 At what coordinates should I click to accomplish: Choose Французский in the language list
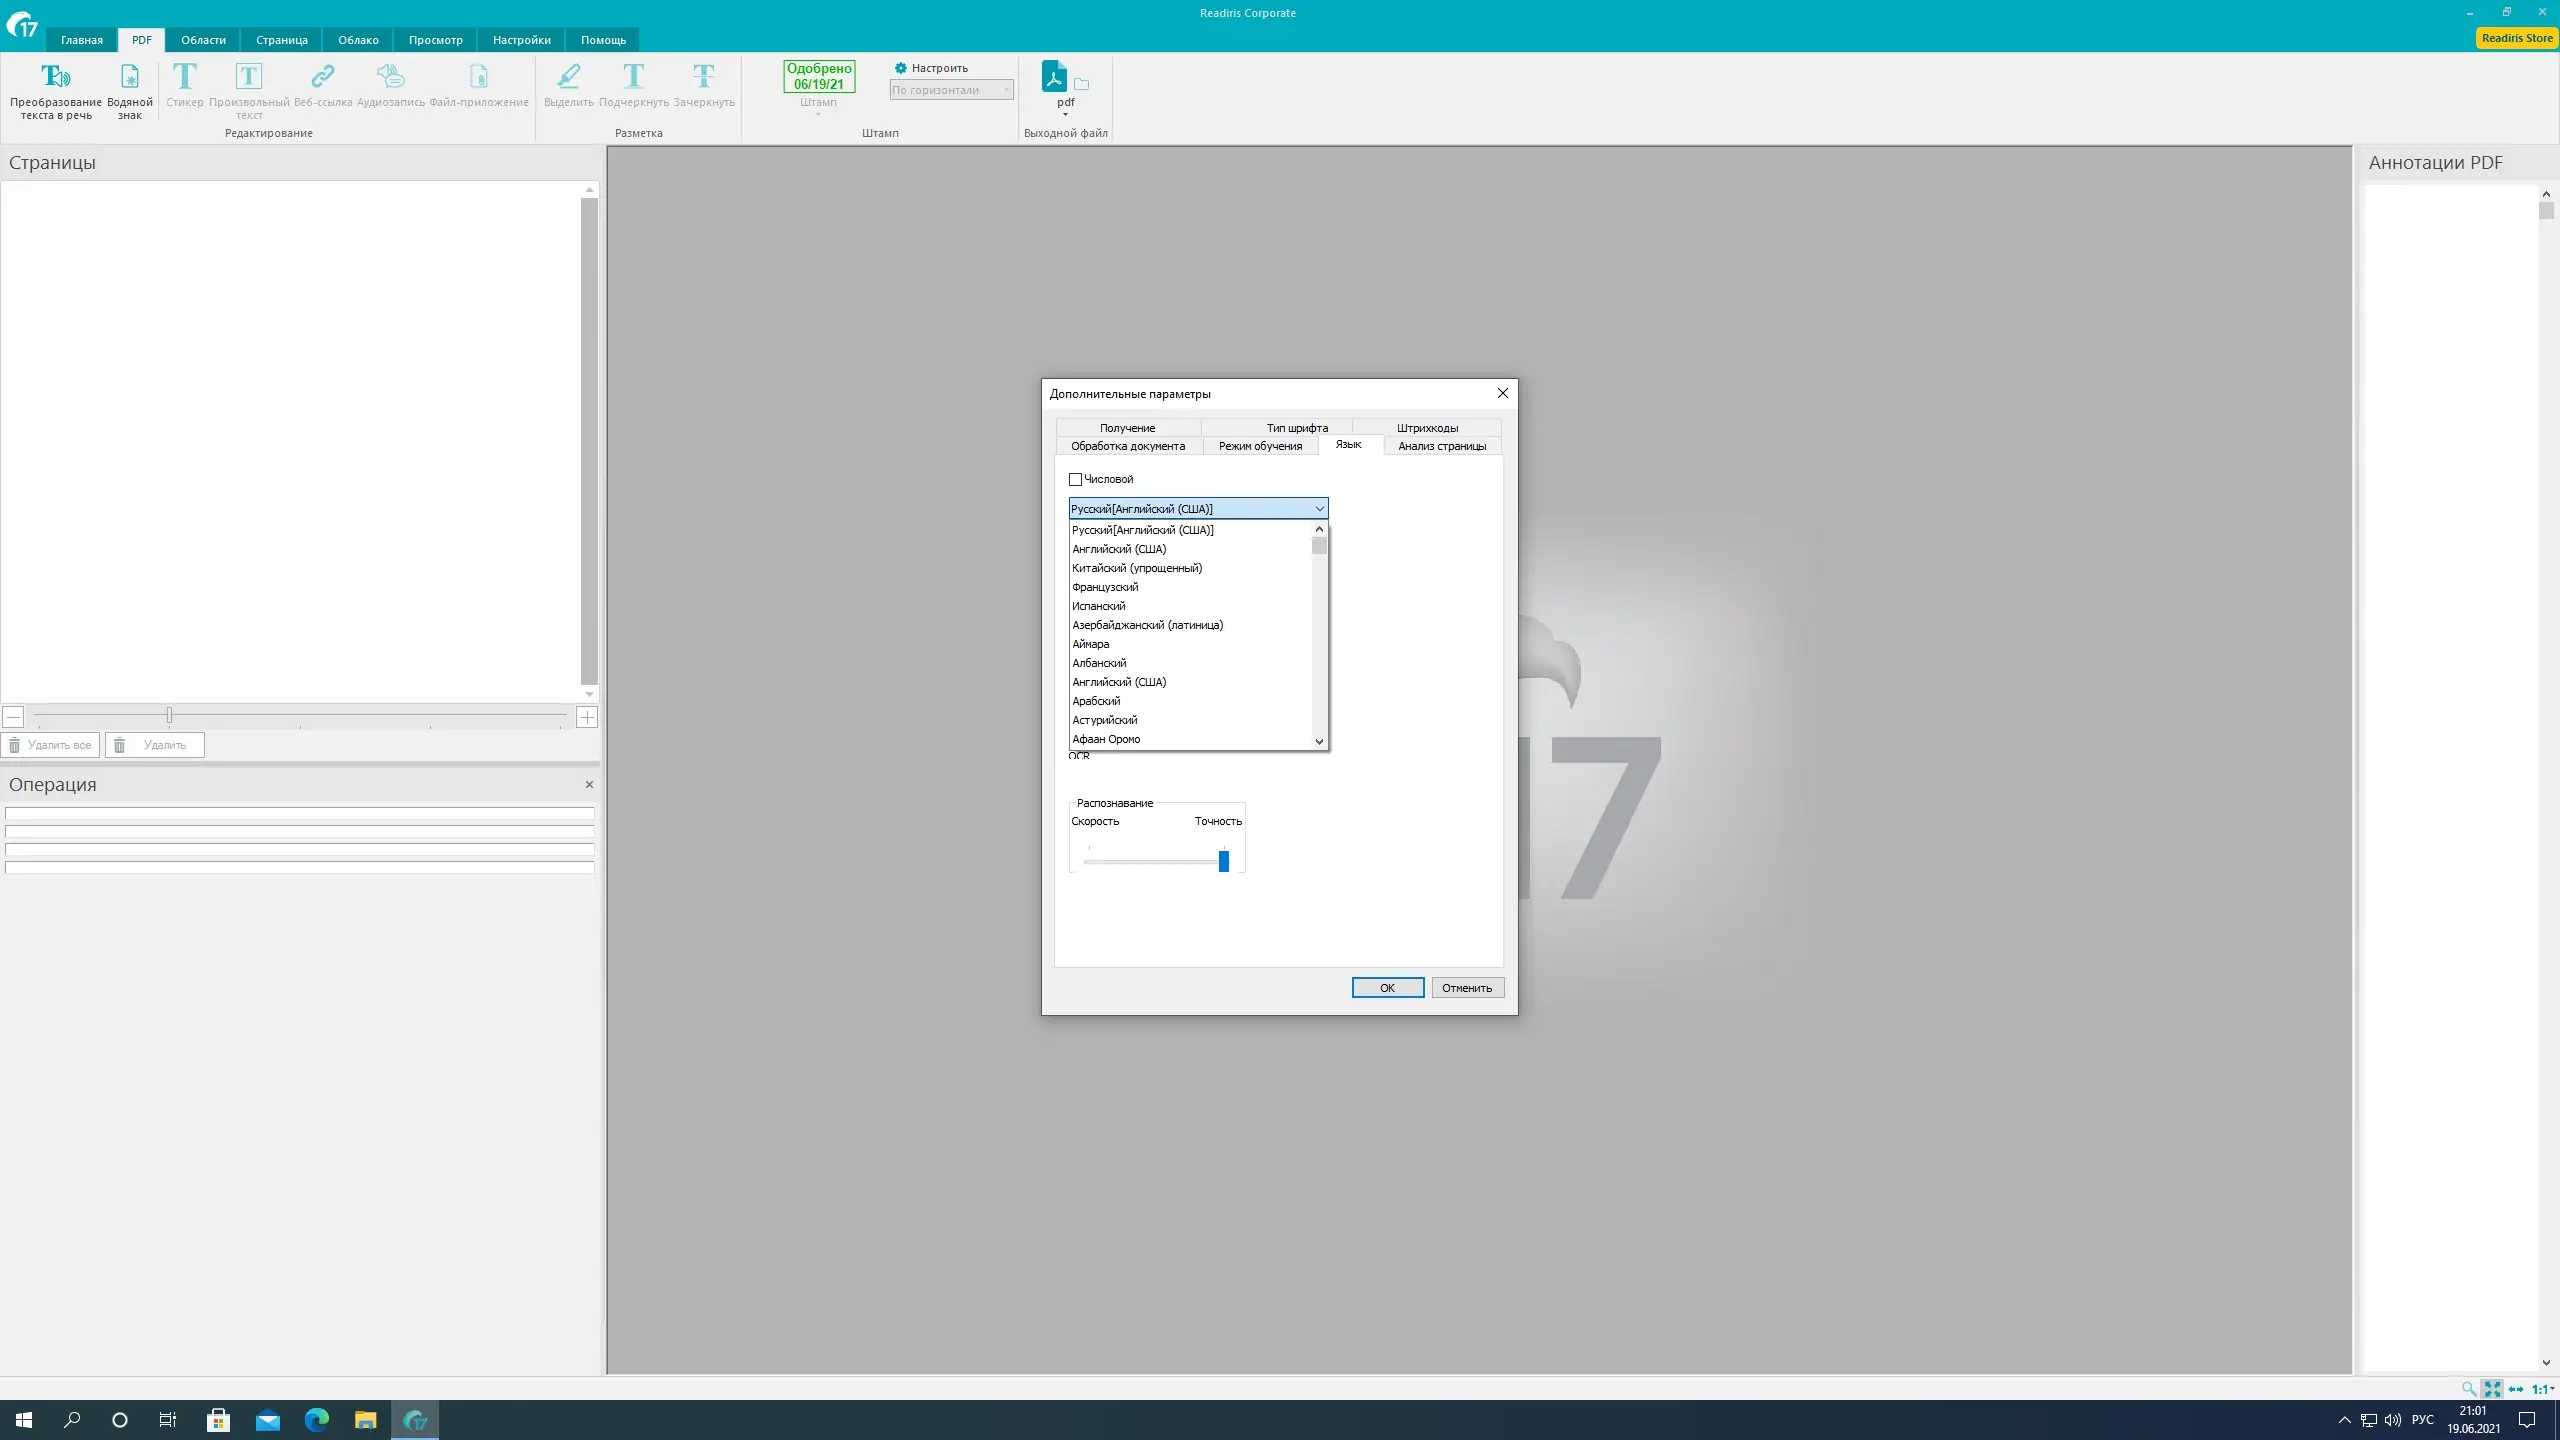tap(1105, 587)
